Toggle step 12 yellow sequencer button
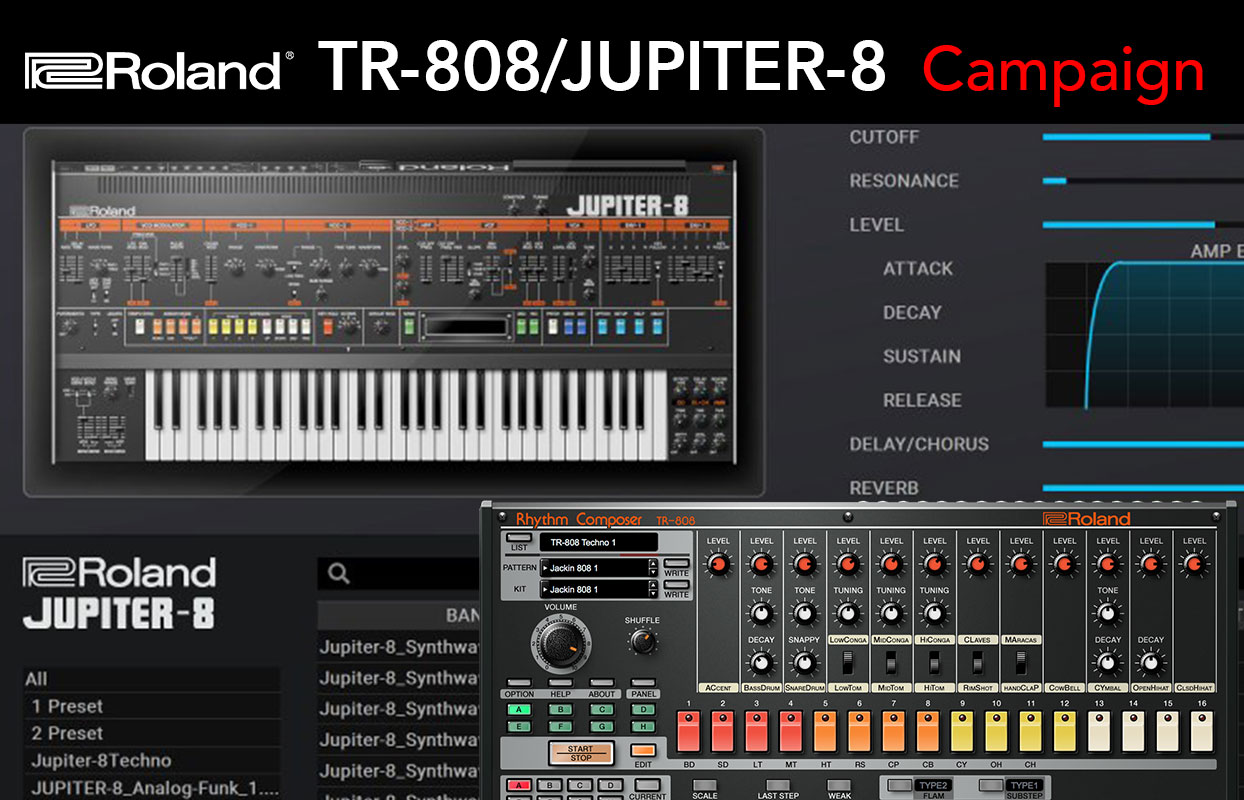Screen dimensions: 1244x800 (x=1064, y=731)
